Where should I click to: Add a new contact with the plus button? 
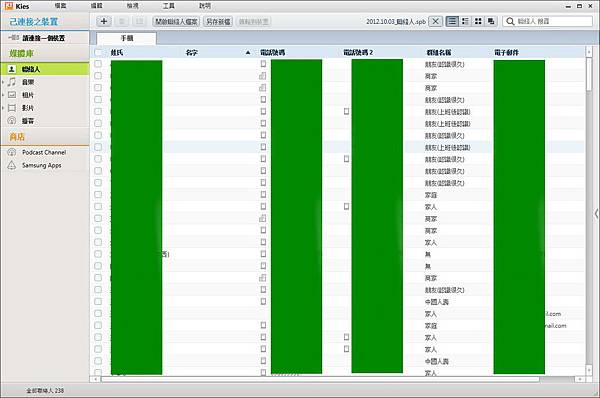pos(104,21)
